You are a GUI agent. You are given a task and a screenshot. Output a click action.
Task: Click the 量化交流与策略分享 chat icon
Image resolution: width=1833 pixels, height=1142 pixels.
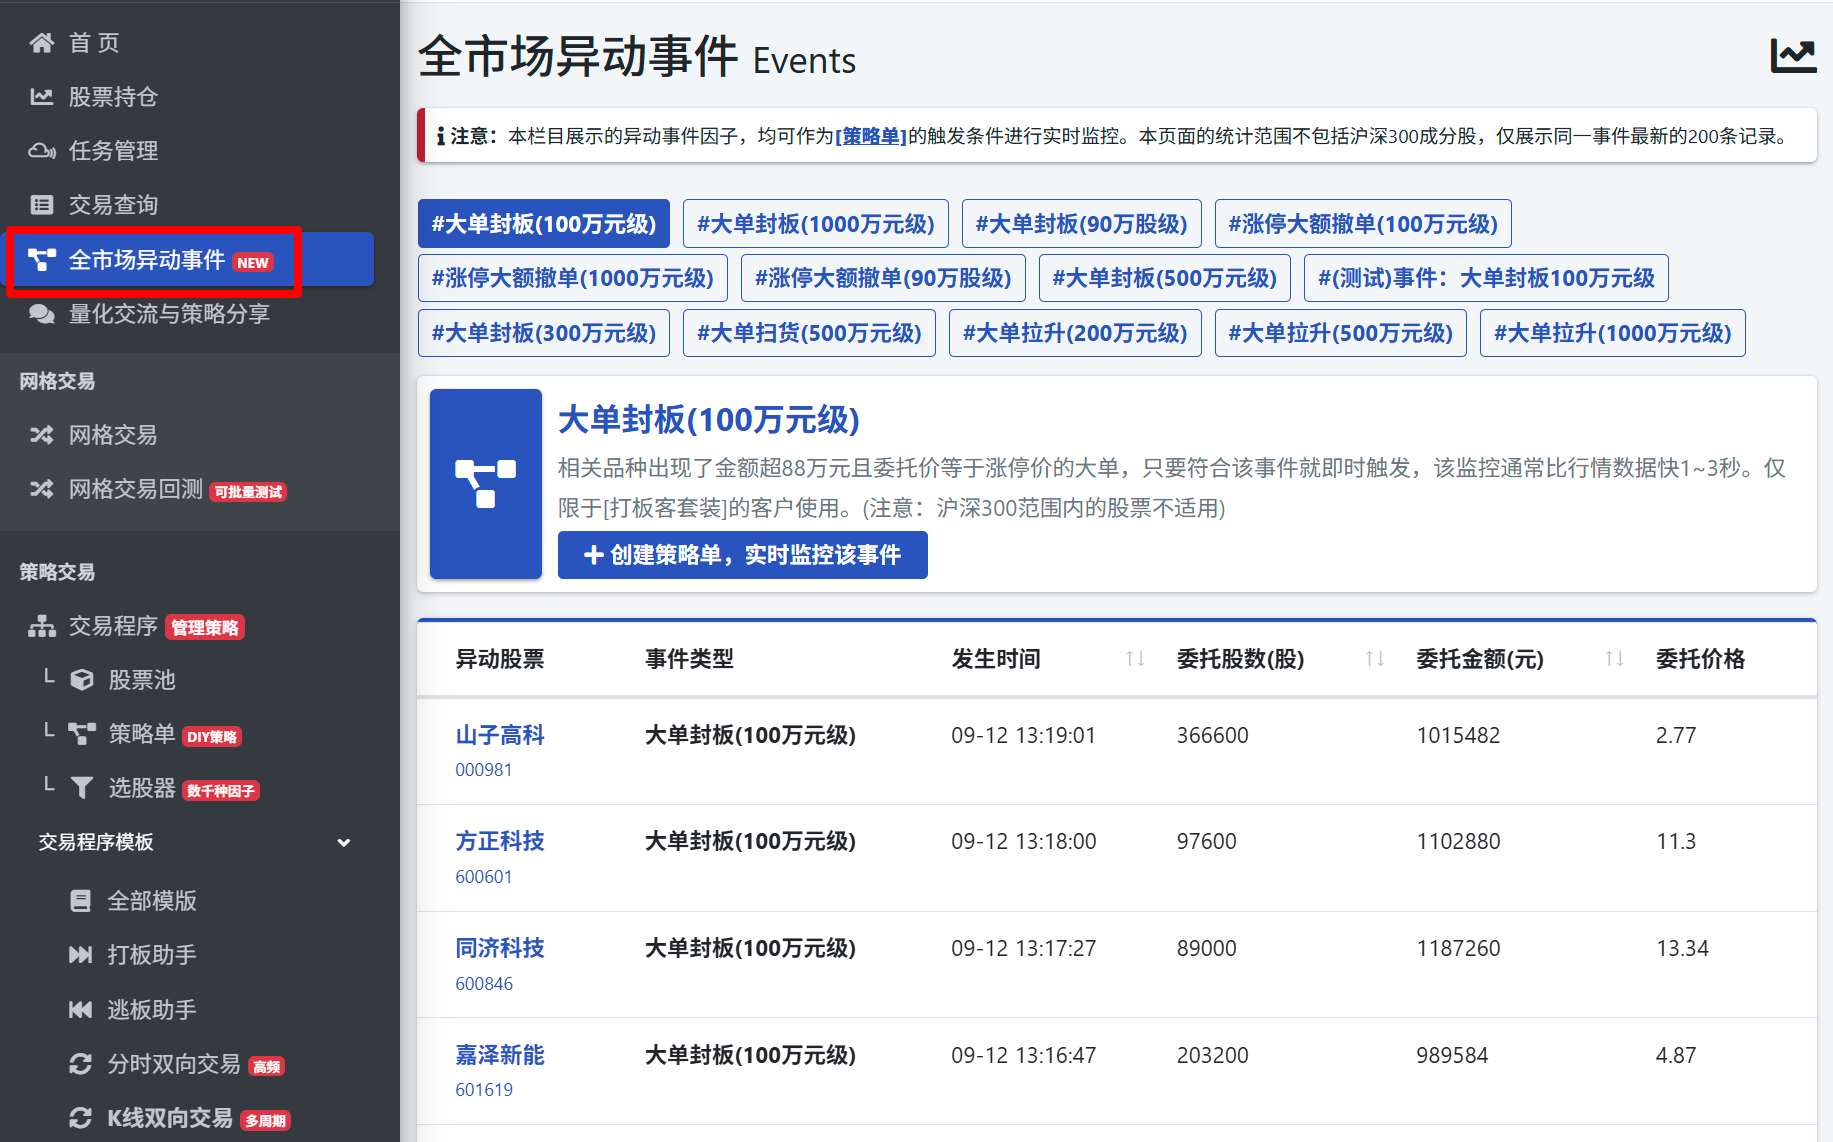pyautogui.click(x=42, y=314)
